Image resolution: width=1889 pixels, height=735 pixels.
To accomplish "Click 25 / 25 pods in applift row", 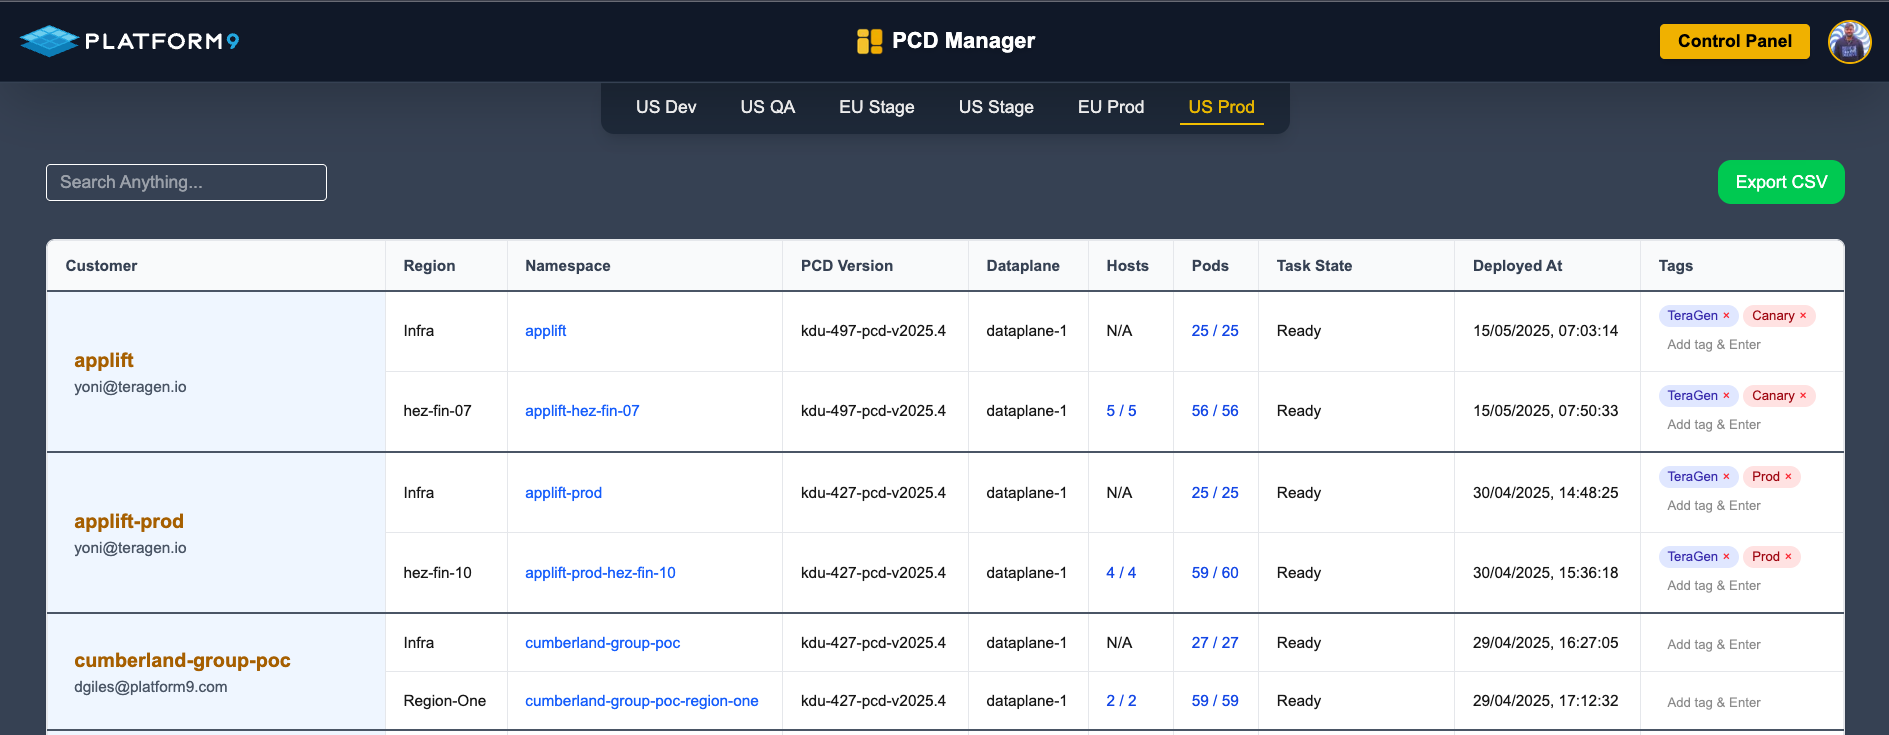I will pos(1215,331).
